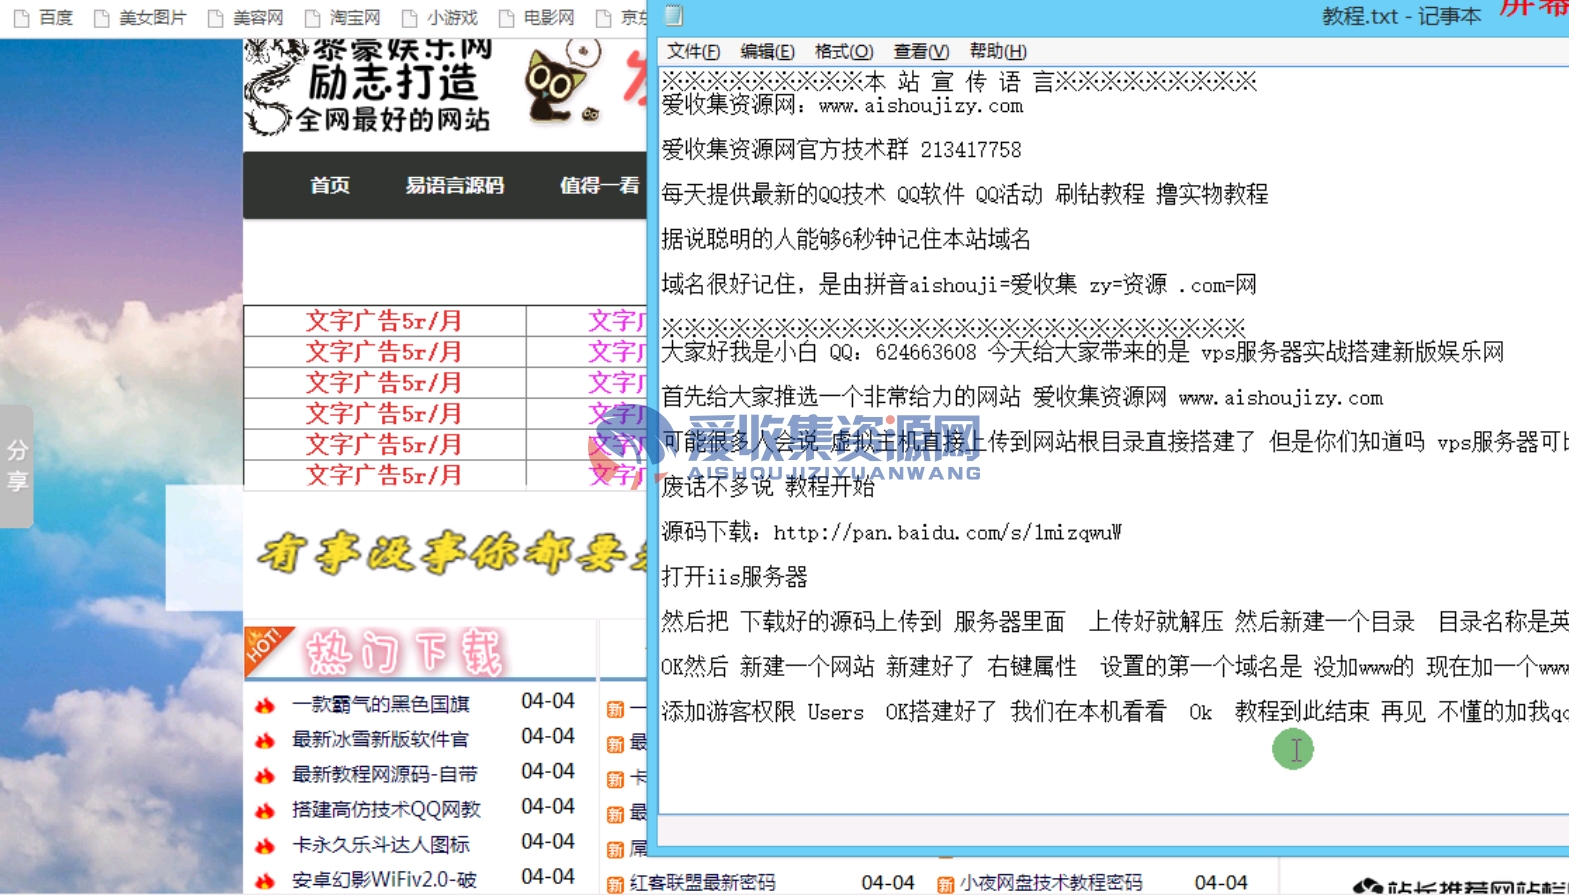Click the 分享 share side tab
Viewport: 1569px width, 895px height.
click(x=17, y=466)
